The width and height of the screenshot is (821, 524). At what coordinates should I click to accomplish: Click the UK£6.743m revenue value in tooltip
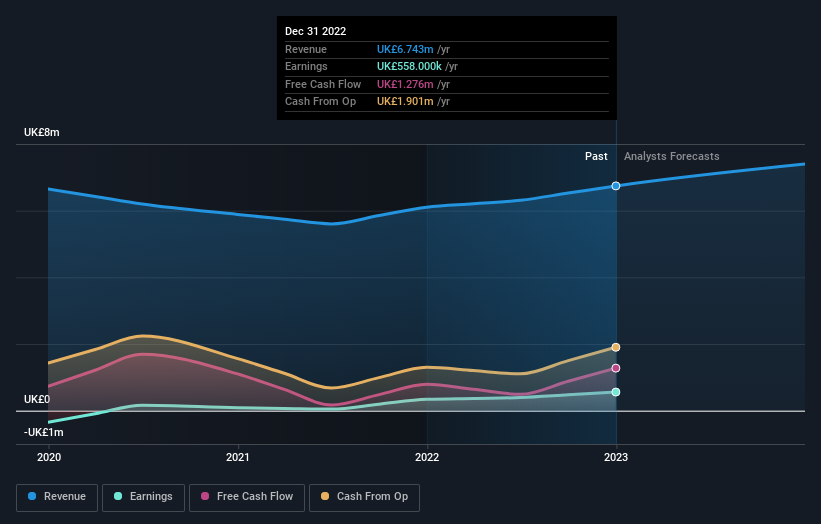(x=405, y=49)
